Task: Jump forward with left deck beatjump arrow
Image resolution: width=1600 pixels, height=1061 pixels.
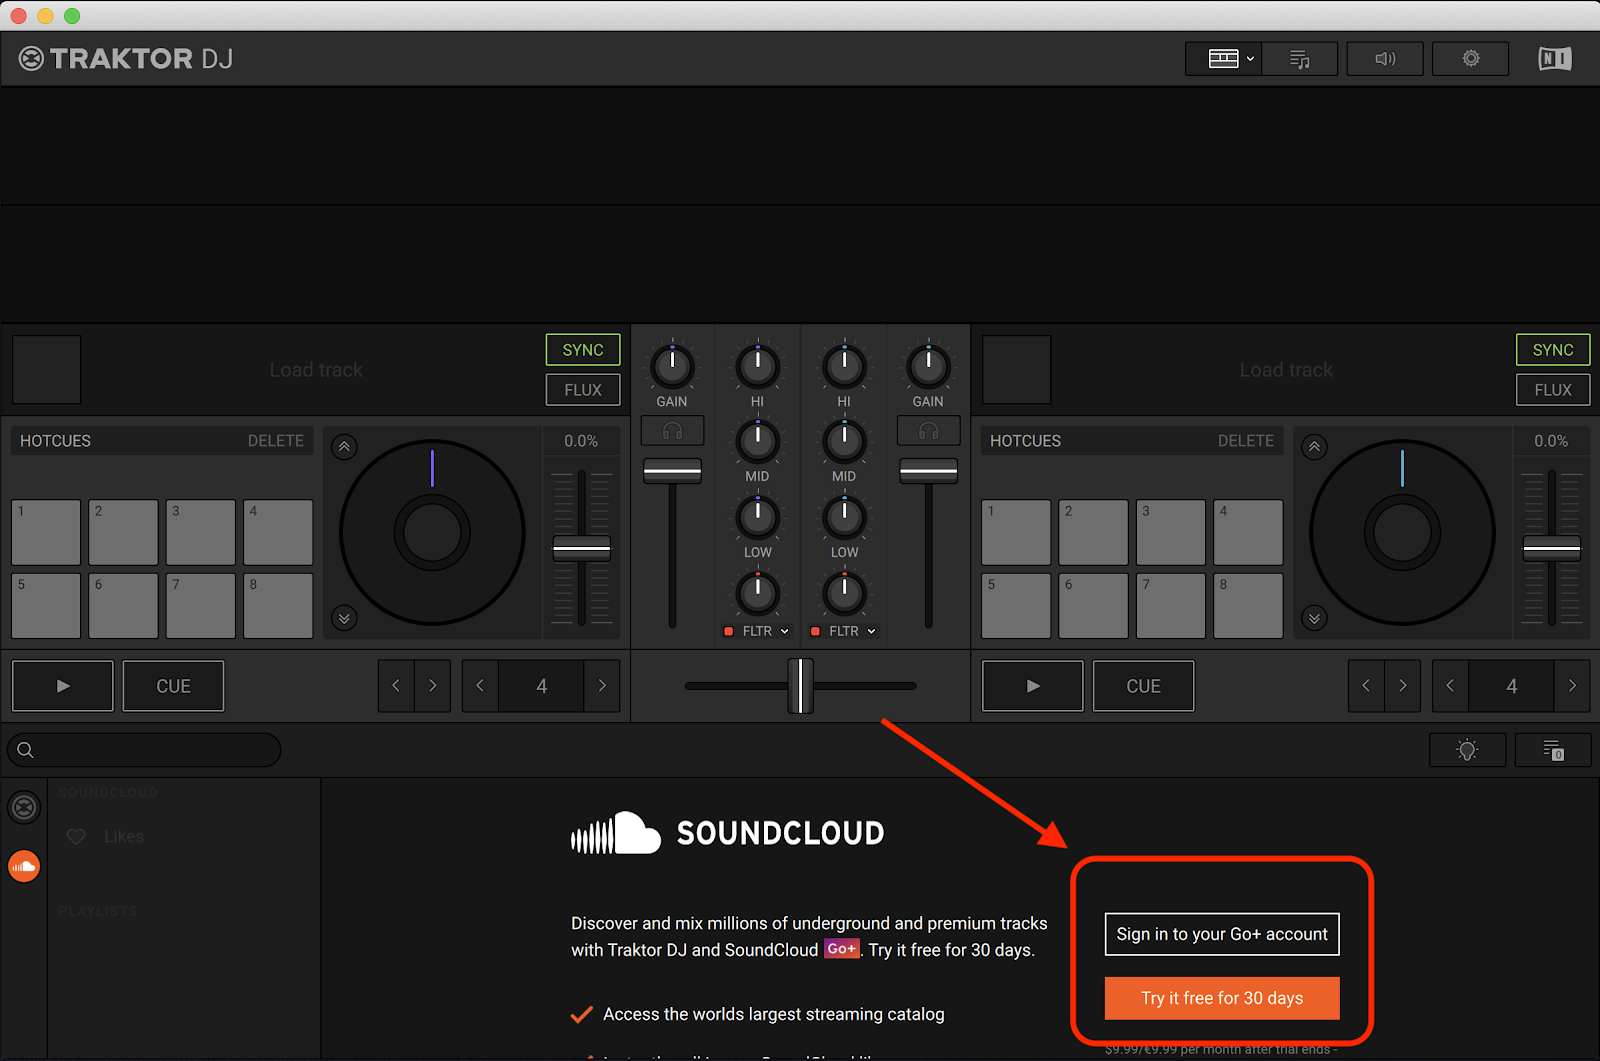Action: click(432, 686)
